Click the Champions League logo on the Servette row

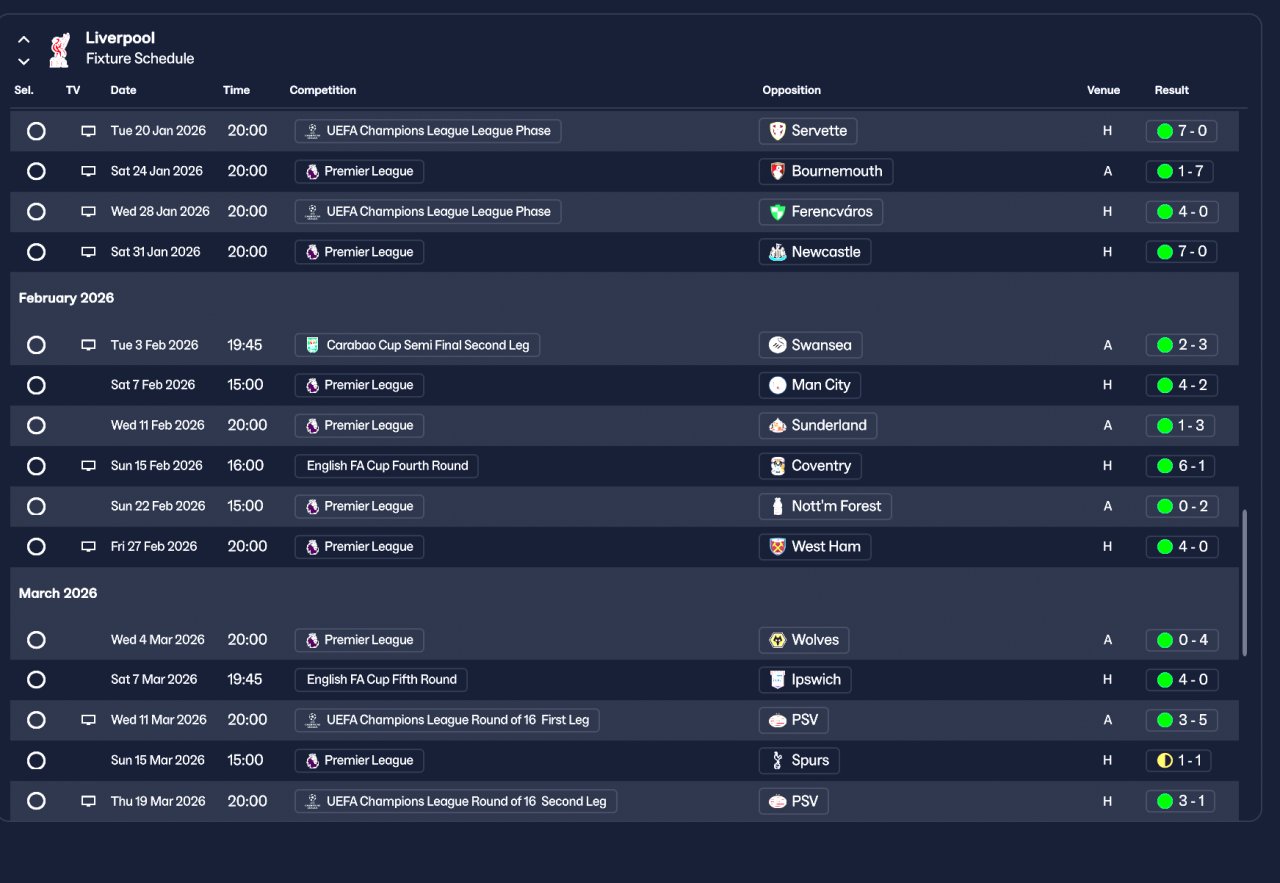click(313, 131)
